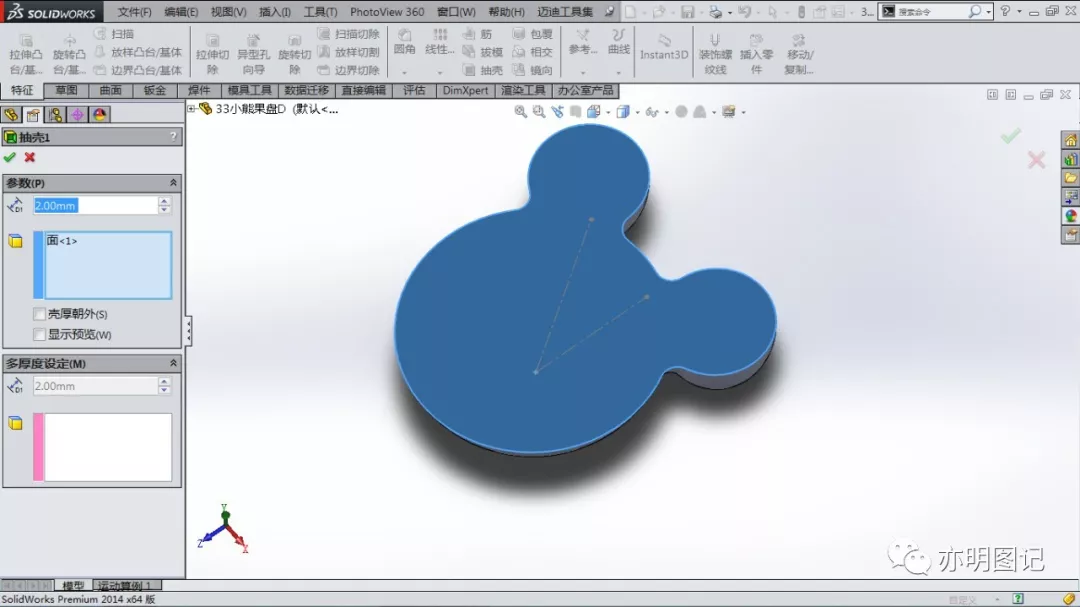The height and width of the screenshot is (607, 1080).
Task: Select the Instant3D tool
Action: pyautogui.click(x=664, y=48)
